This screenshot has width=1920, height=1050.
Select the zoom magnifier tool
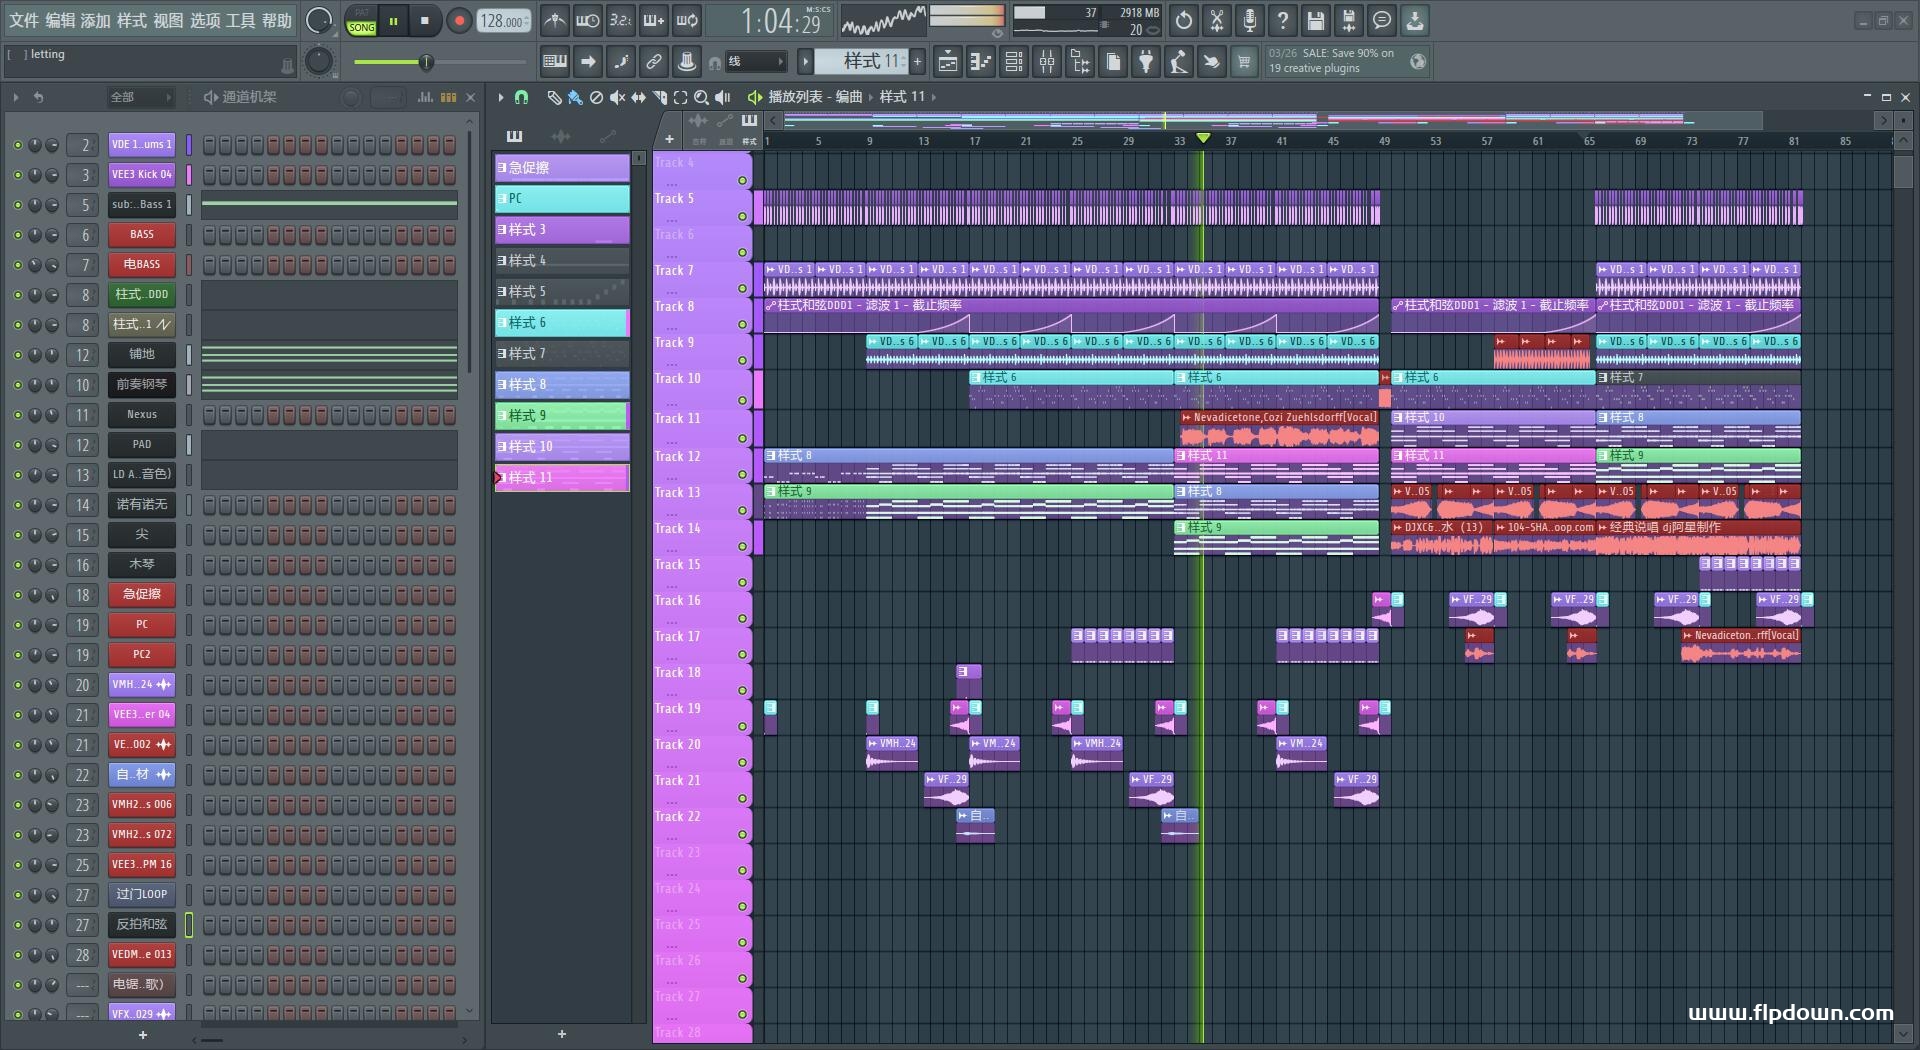(701, 97)
